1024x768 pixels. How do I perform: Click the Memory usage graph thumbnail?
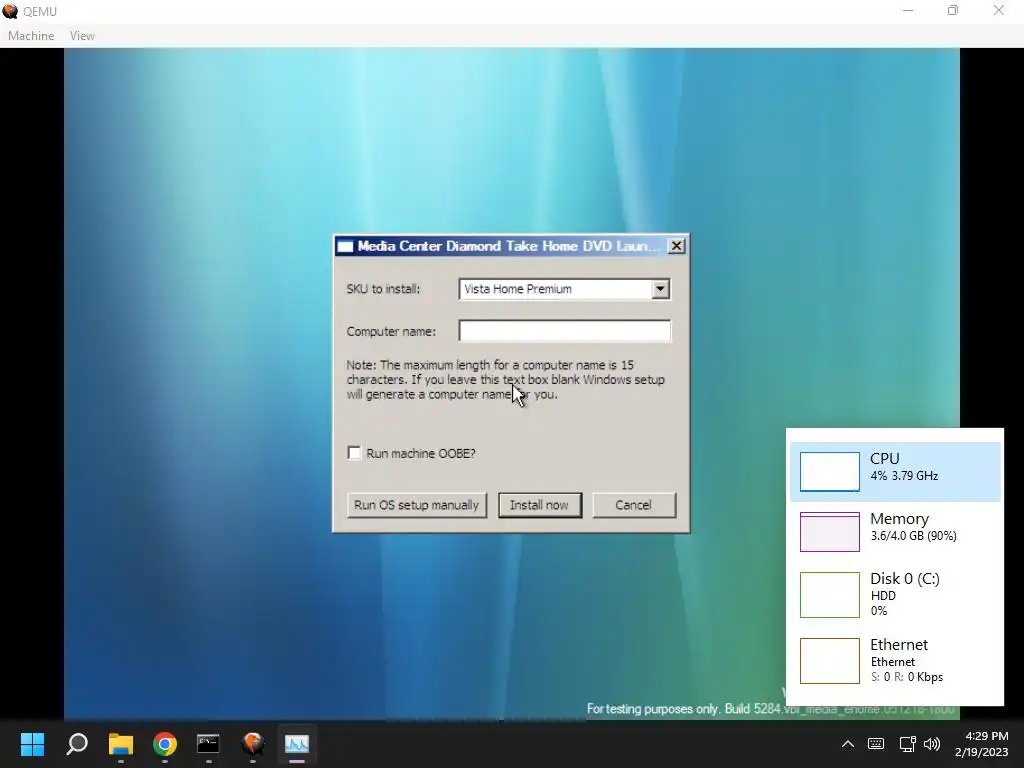[829, 532]
